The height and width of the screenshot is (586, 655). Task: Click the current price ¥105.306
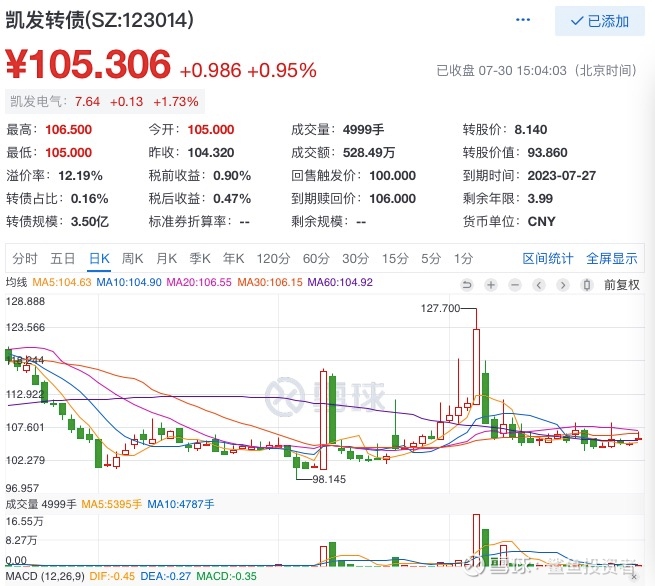click(x=88, y=64)
